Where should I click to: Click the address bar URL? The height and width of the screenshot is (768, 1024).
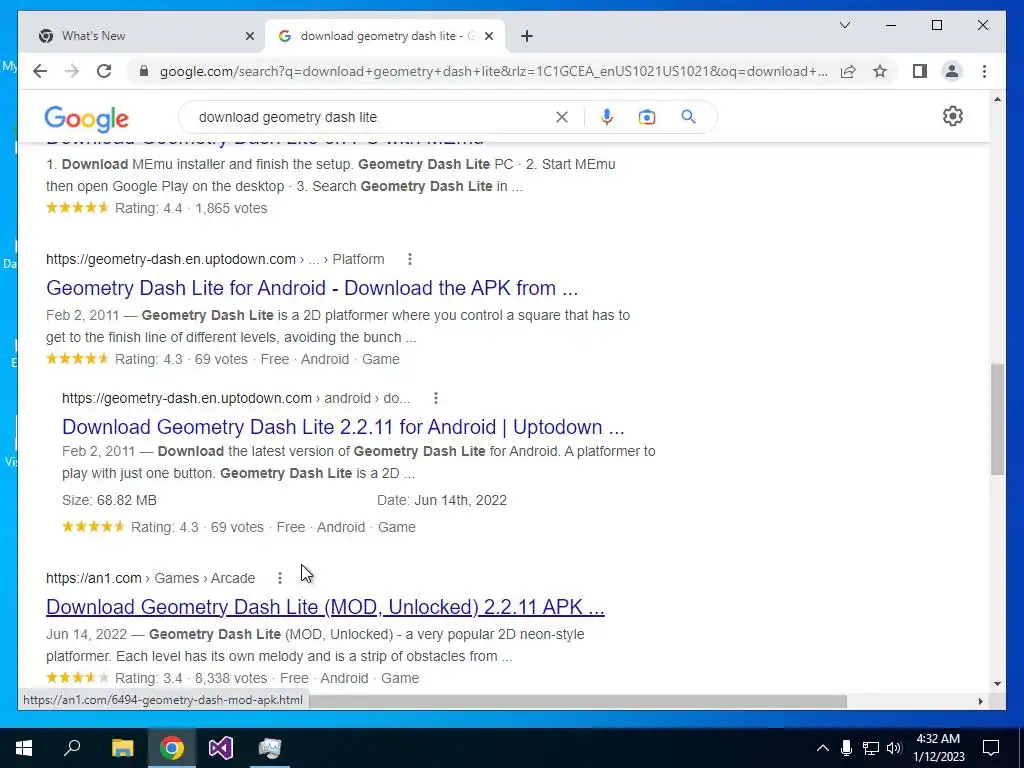click(x=493, y=71)
